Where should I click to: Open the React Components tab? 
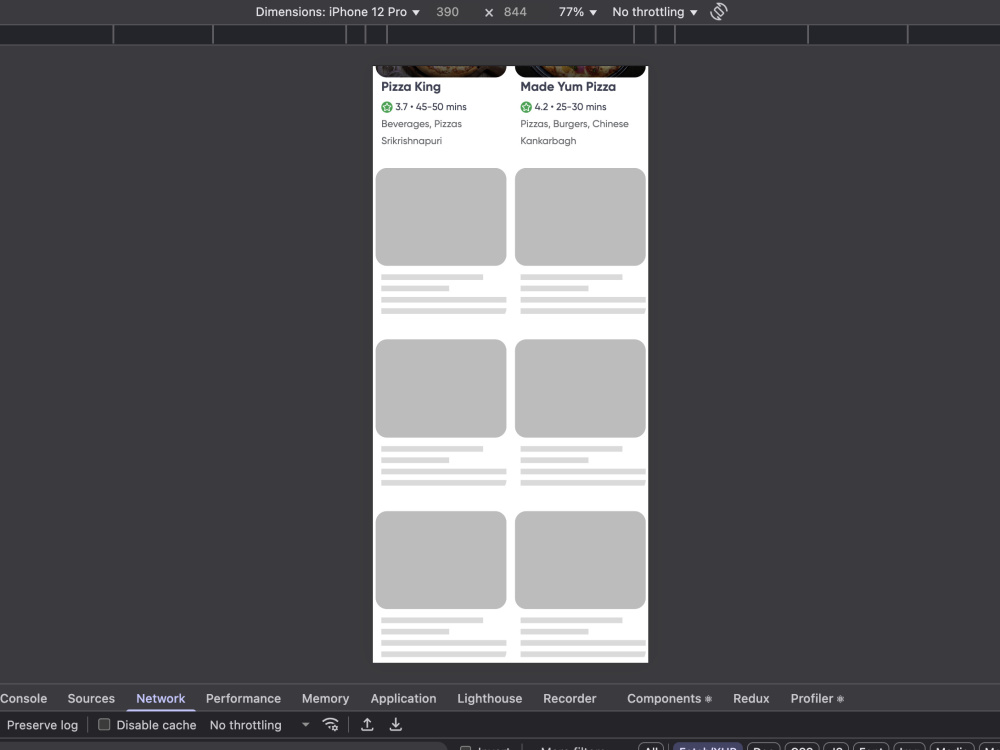669,698
